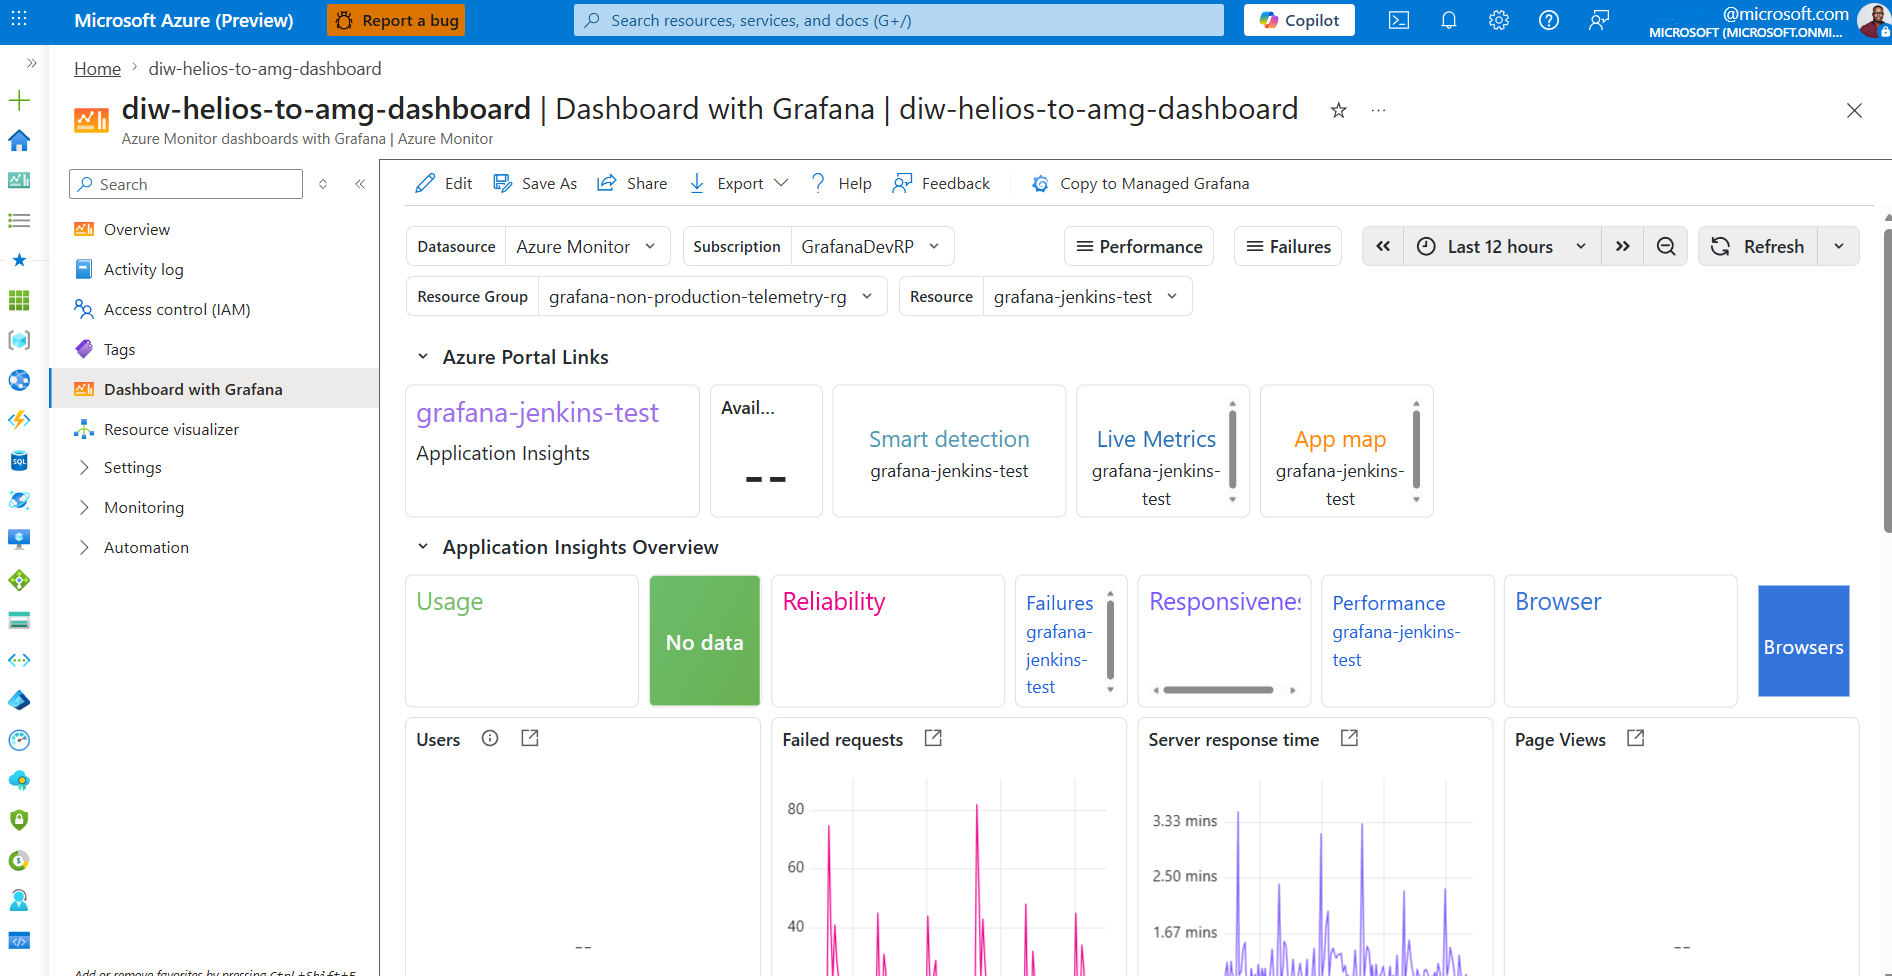This screenshot has width=1892, height=976.
Task: Open Page Views external link icon
Action: pos(1636,738)
